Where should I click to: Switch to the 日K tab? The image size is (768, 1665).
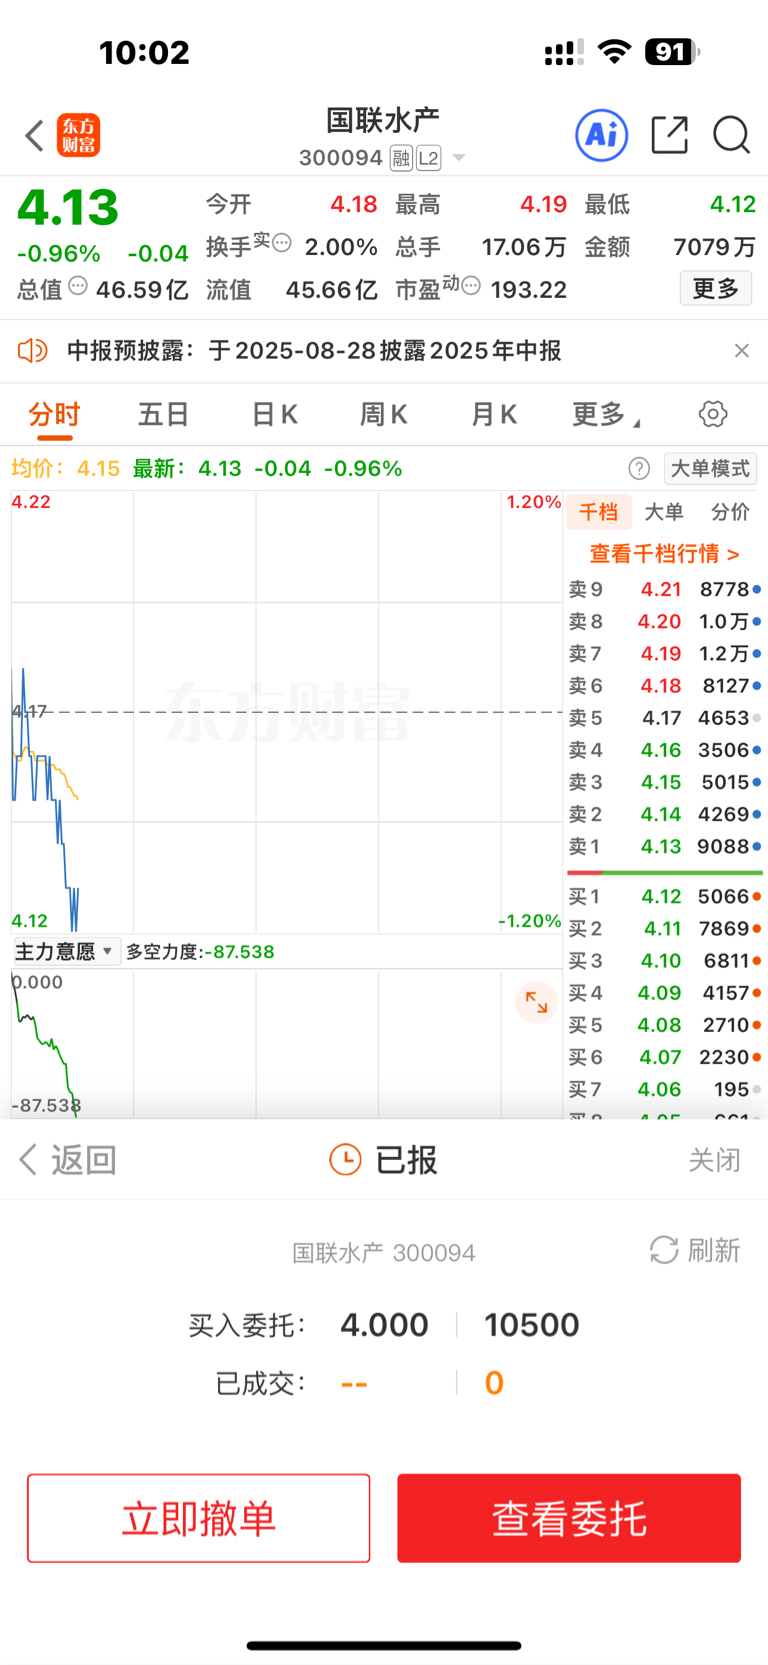(x=274, y=414)
